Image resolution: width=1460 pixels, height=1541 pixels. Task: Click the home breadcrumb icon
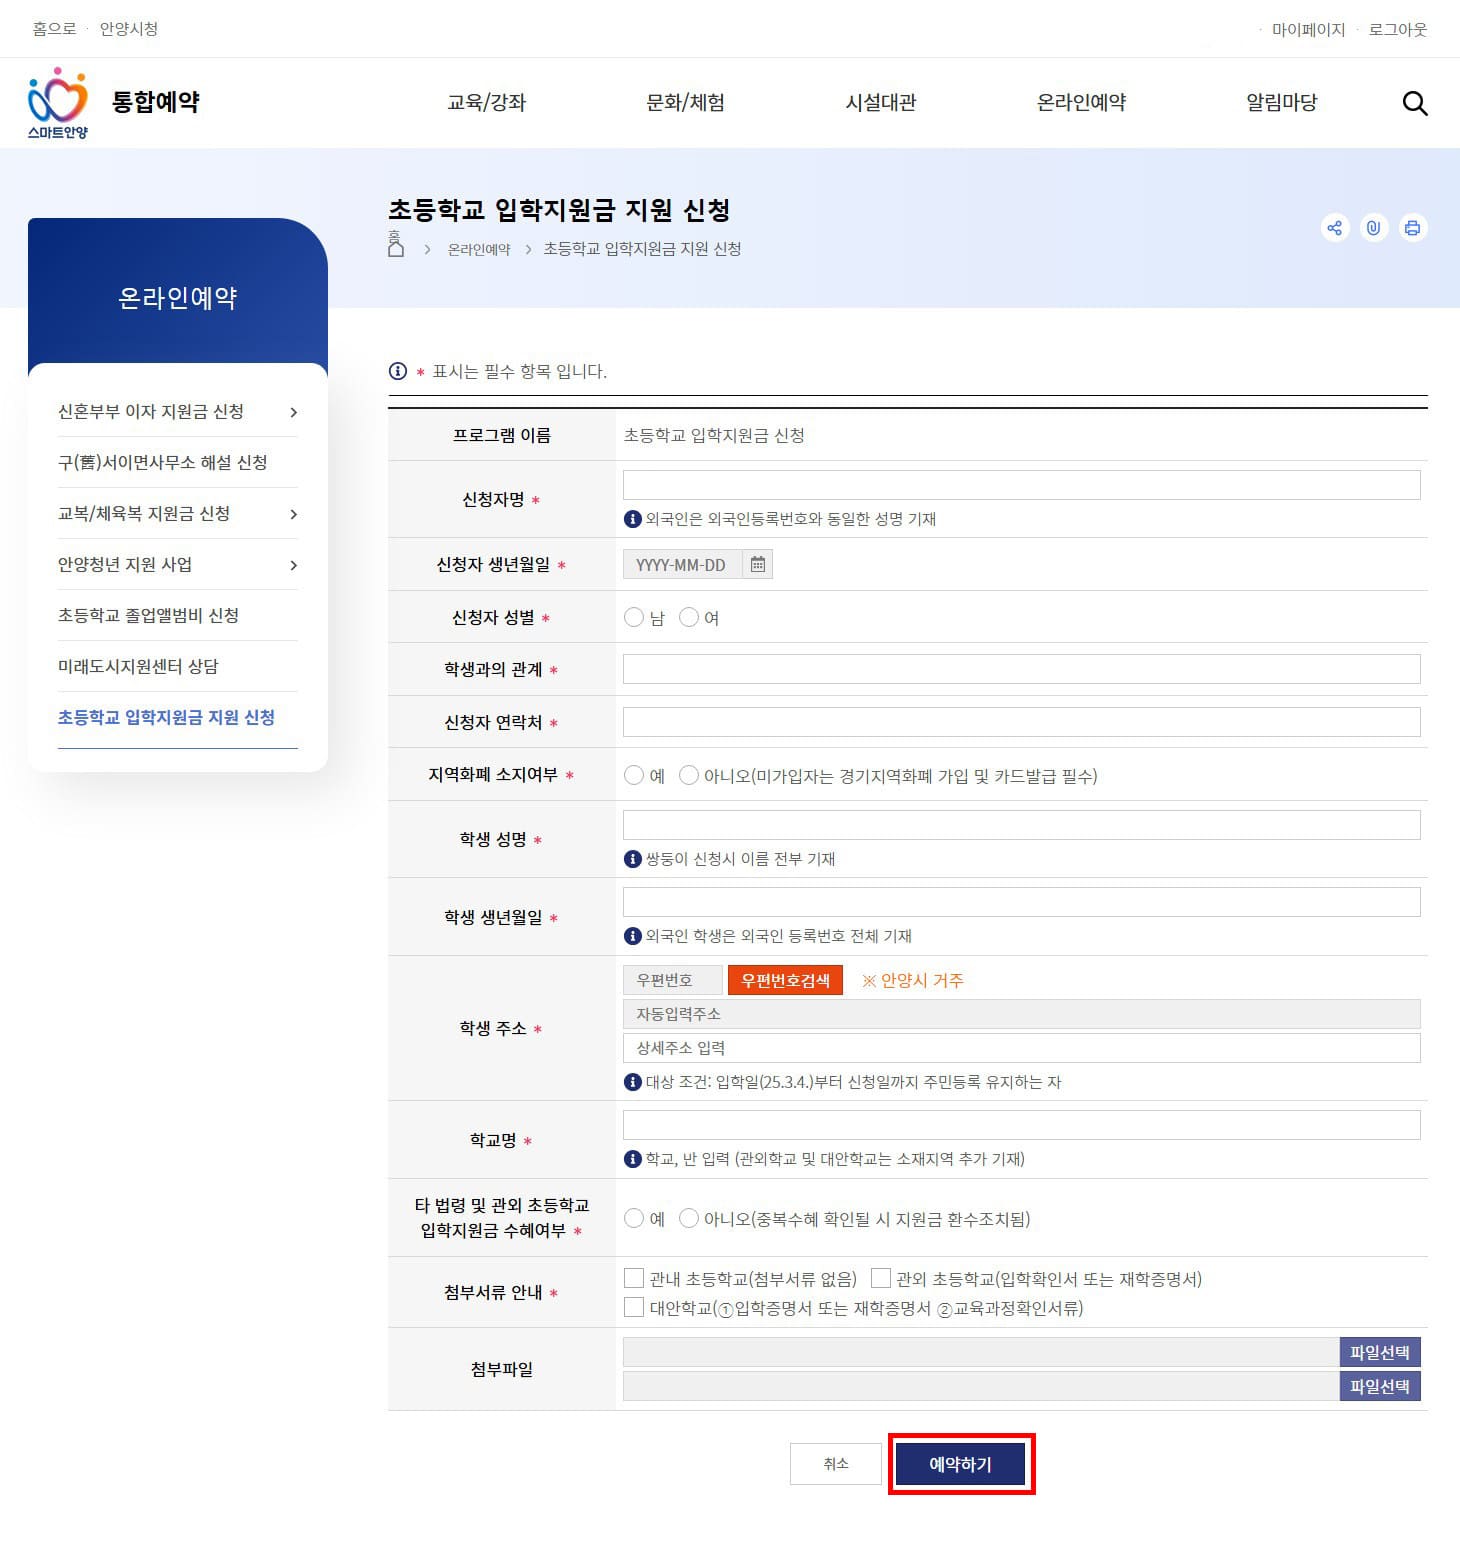pos(394,244)
